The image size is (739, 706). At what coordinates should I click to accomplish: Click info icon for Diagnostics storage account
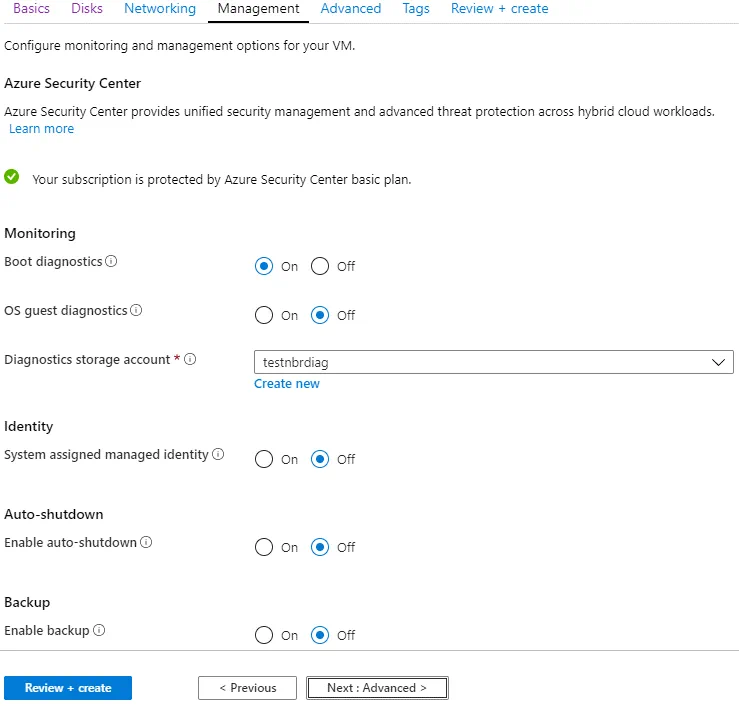(190, 360)
